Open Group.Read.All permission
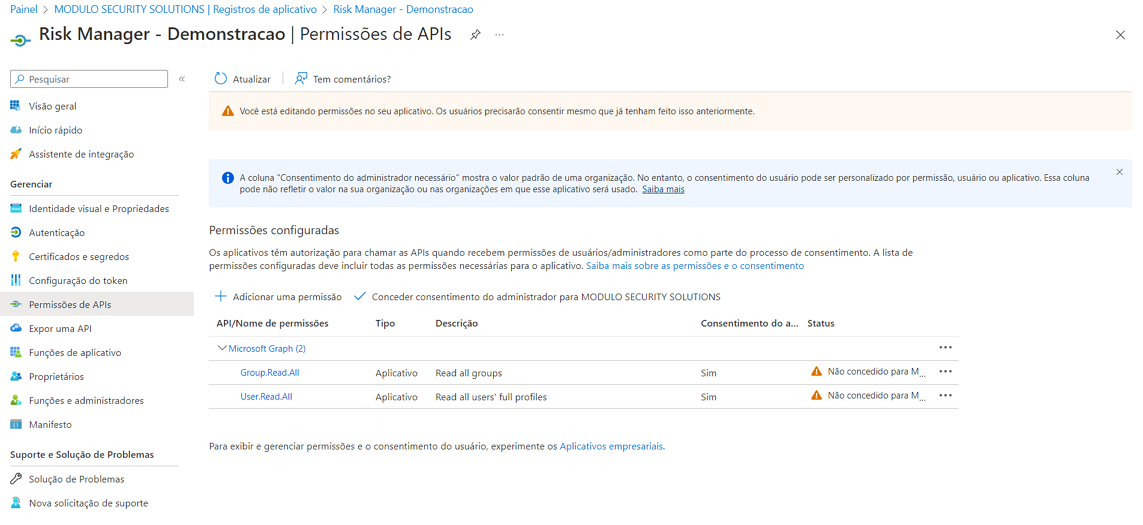The image size is (1143, 525). click(270, 373)
